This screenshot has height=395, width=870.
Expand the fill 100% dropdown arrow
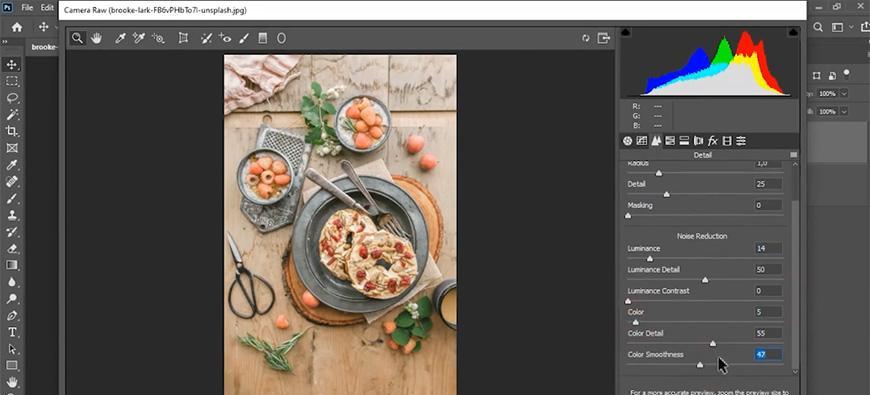[x=844, y=112]
